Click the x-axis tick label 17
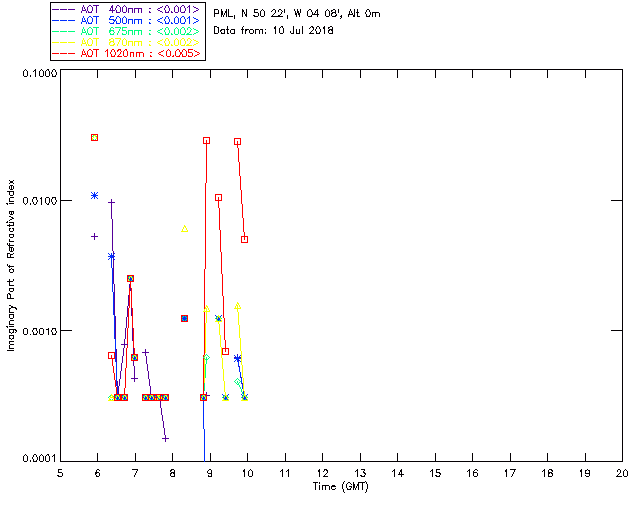The width and height of the screenshot is (640, 512). [x=510, y=473]
